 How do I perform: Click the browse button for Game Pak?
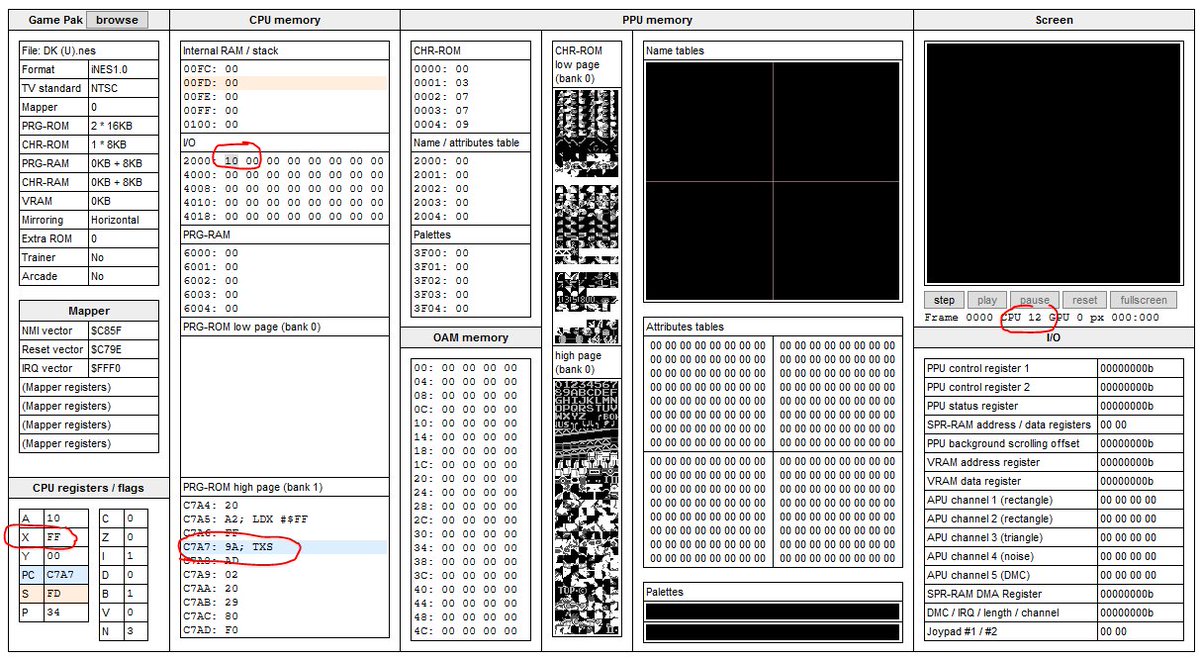pos(117,19)
